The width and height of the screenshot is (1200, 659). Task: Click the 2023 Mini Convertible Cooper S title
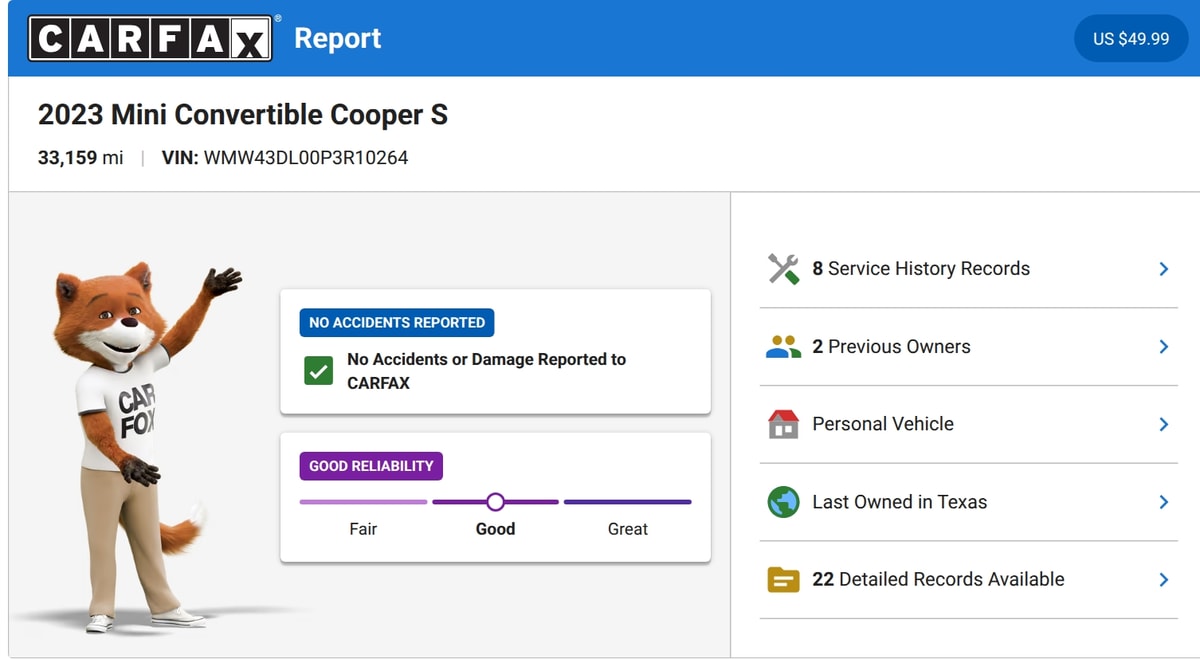[x=243, y=115]
